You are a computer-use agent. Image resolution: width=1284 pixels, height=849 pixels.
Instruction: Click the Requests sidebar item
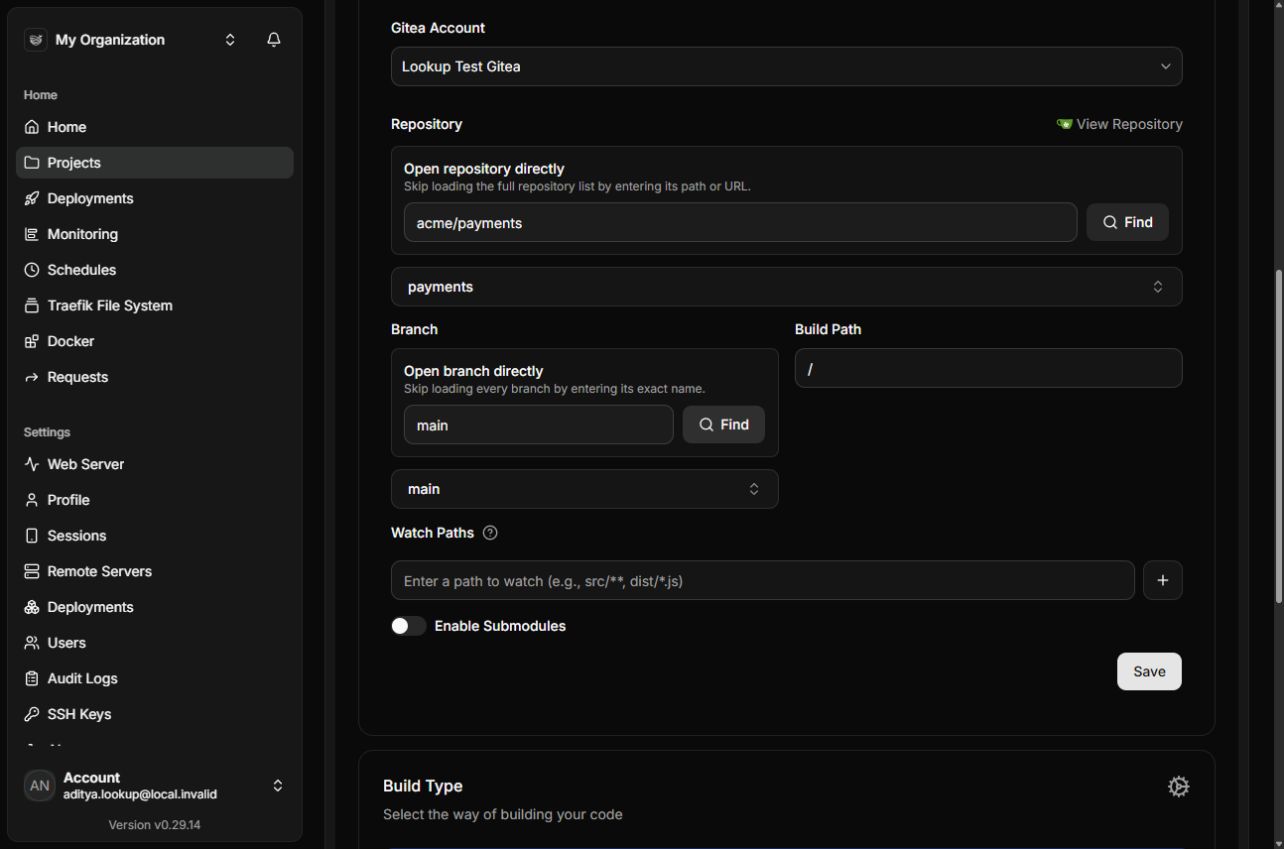click(x=155, y=377)
